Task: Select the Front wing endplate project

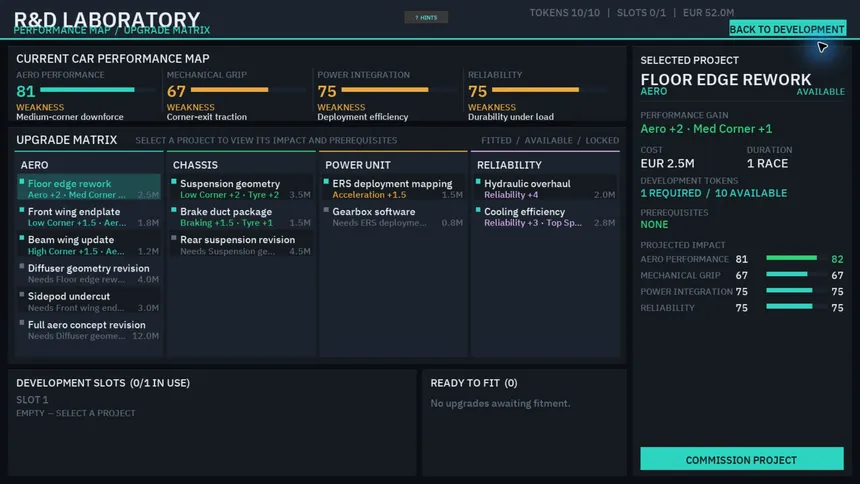Action: (89, 217)
